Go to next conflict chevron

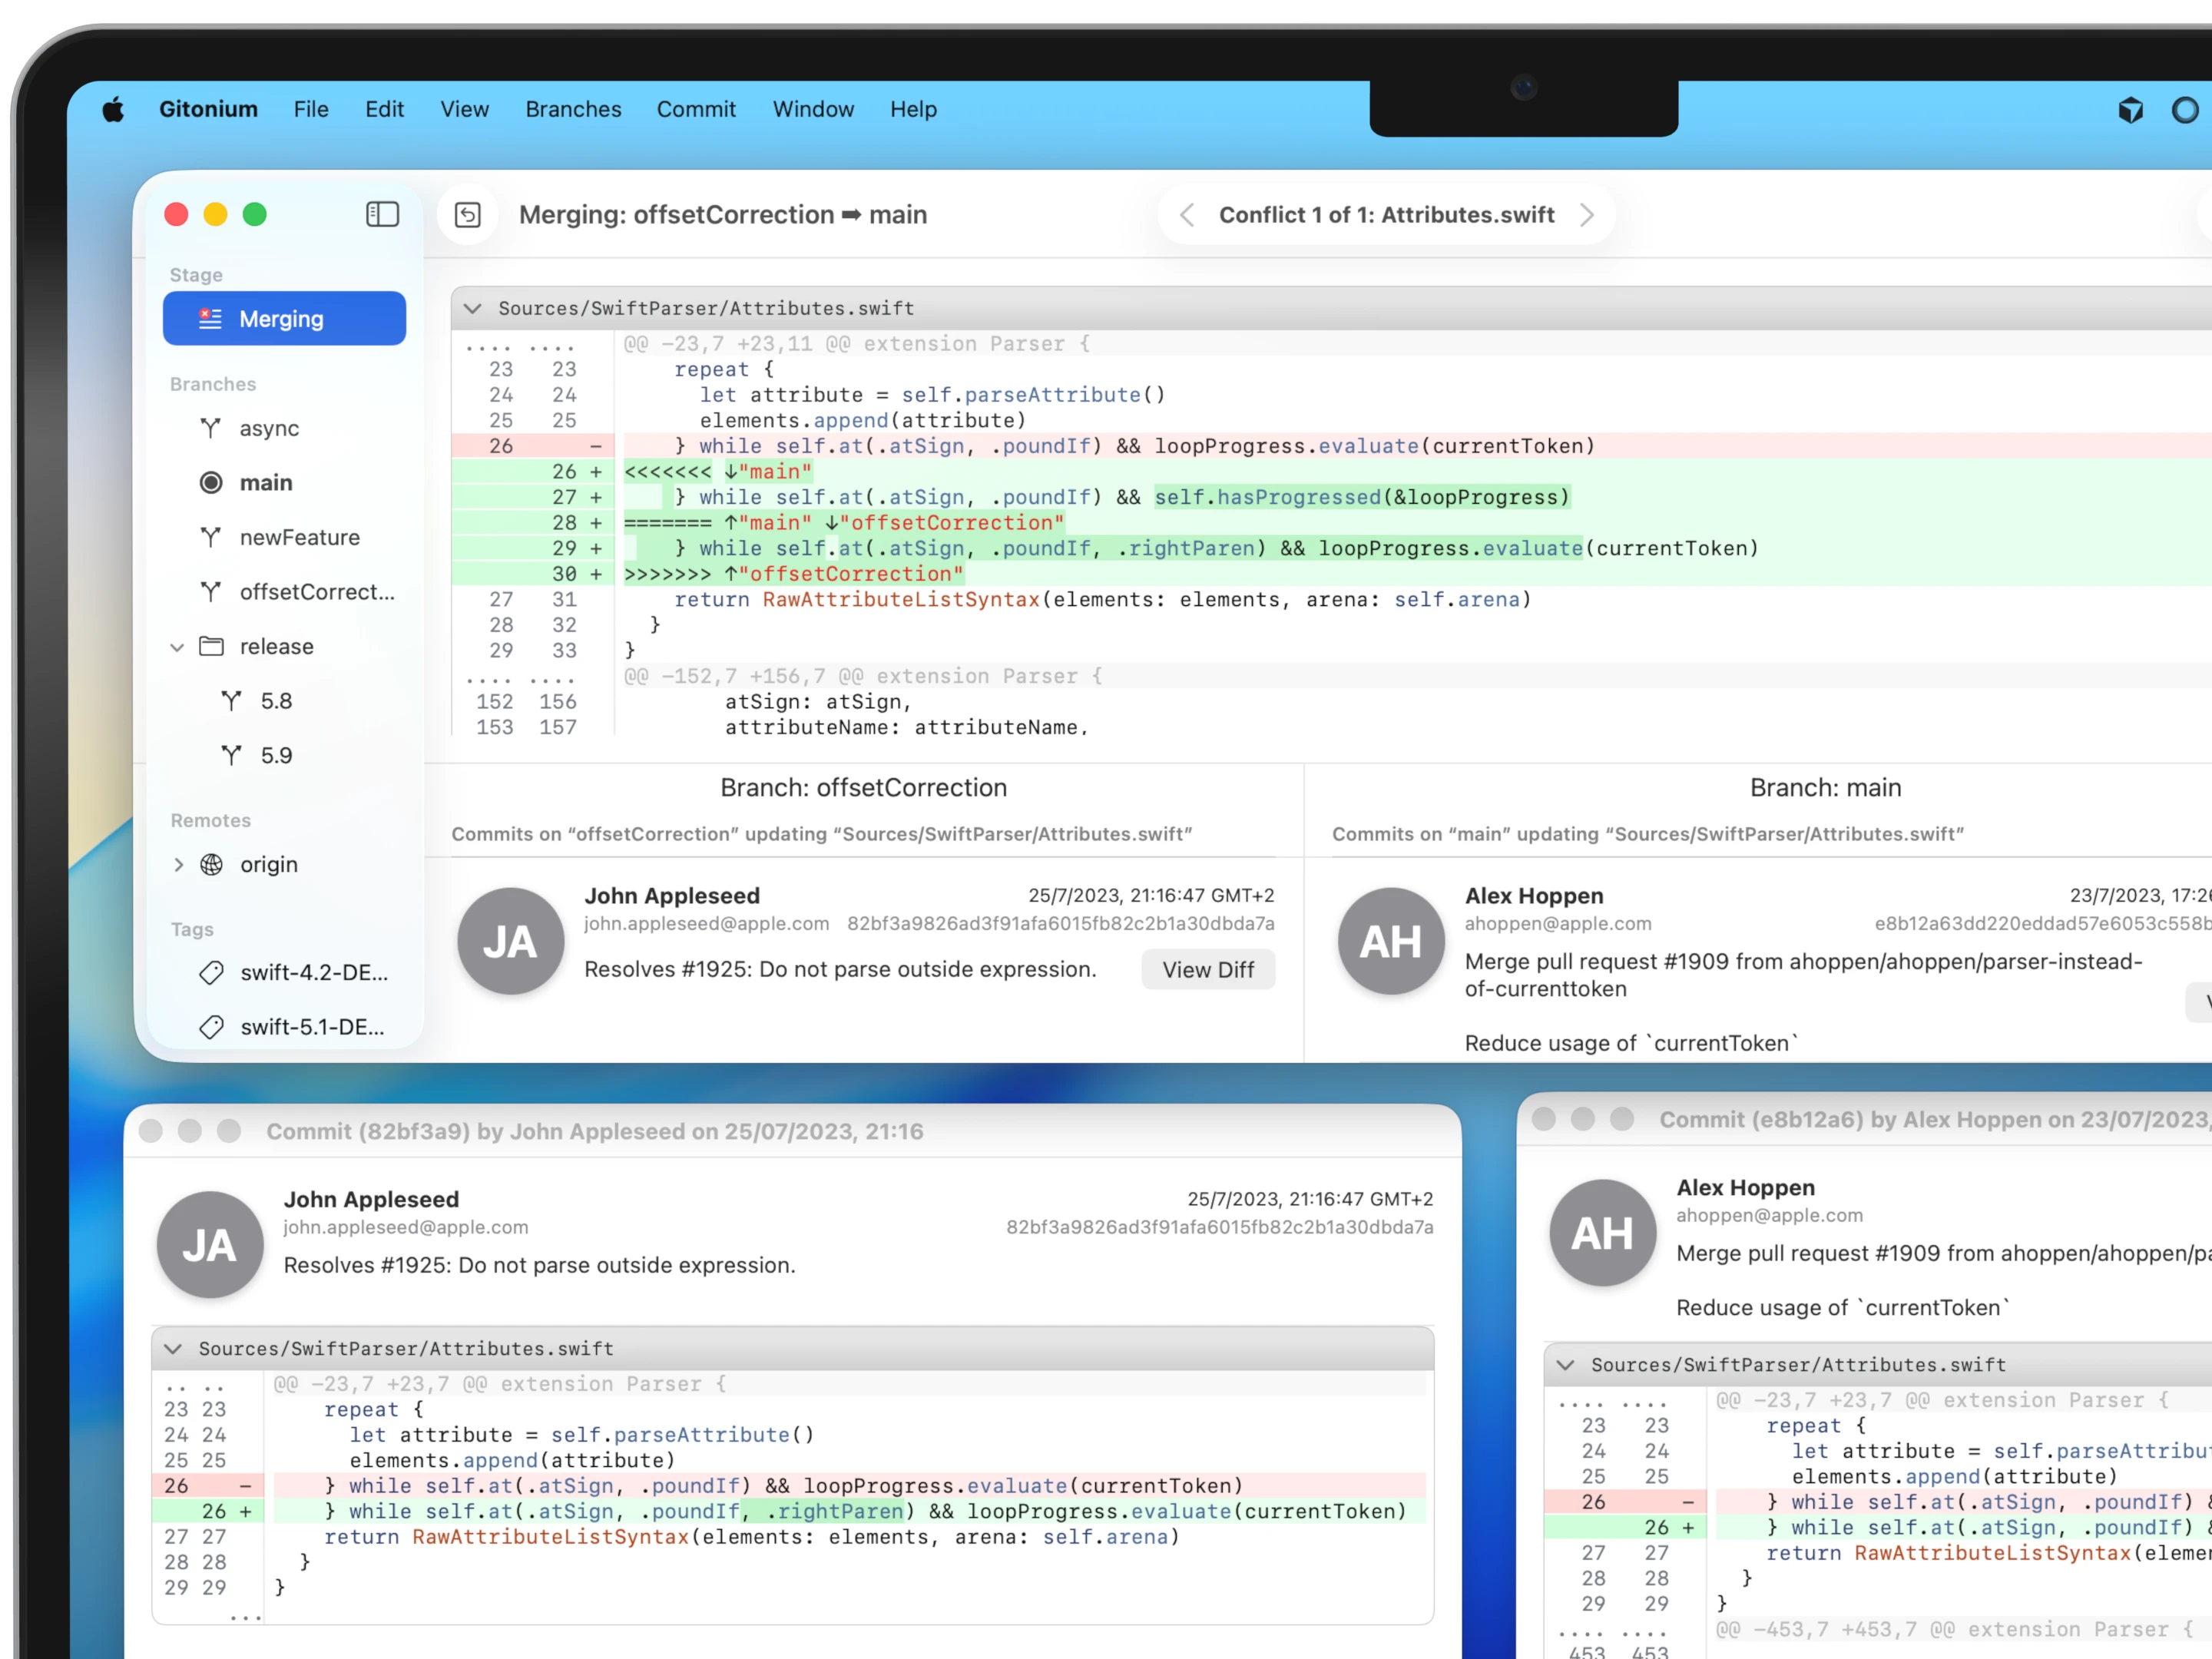pos(1587,215)
